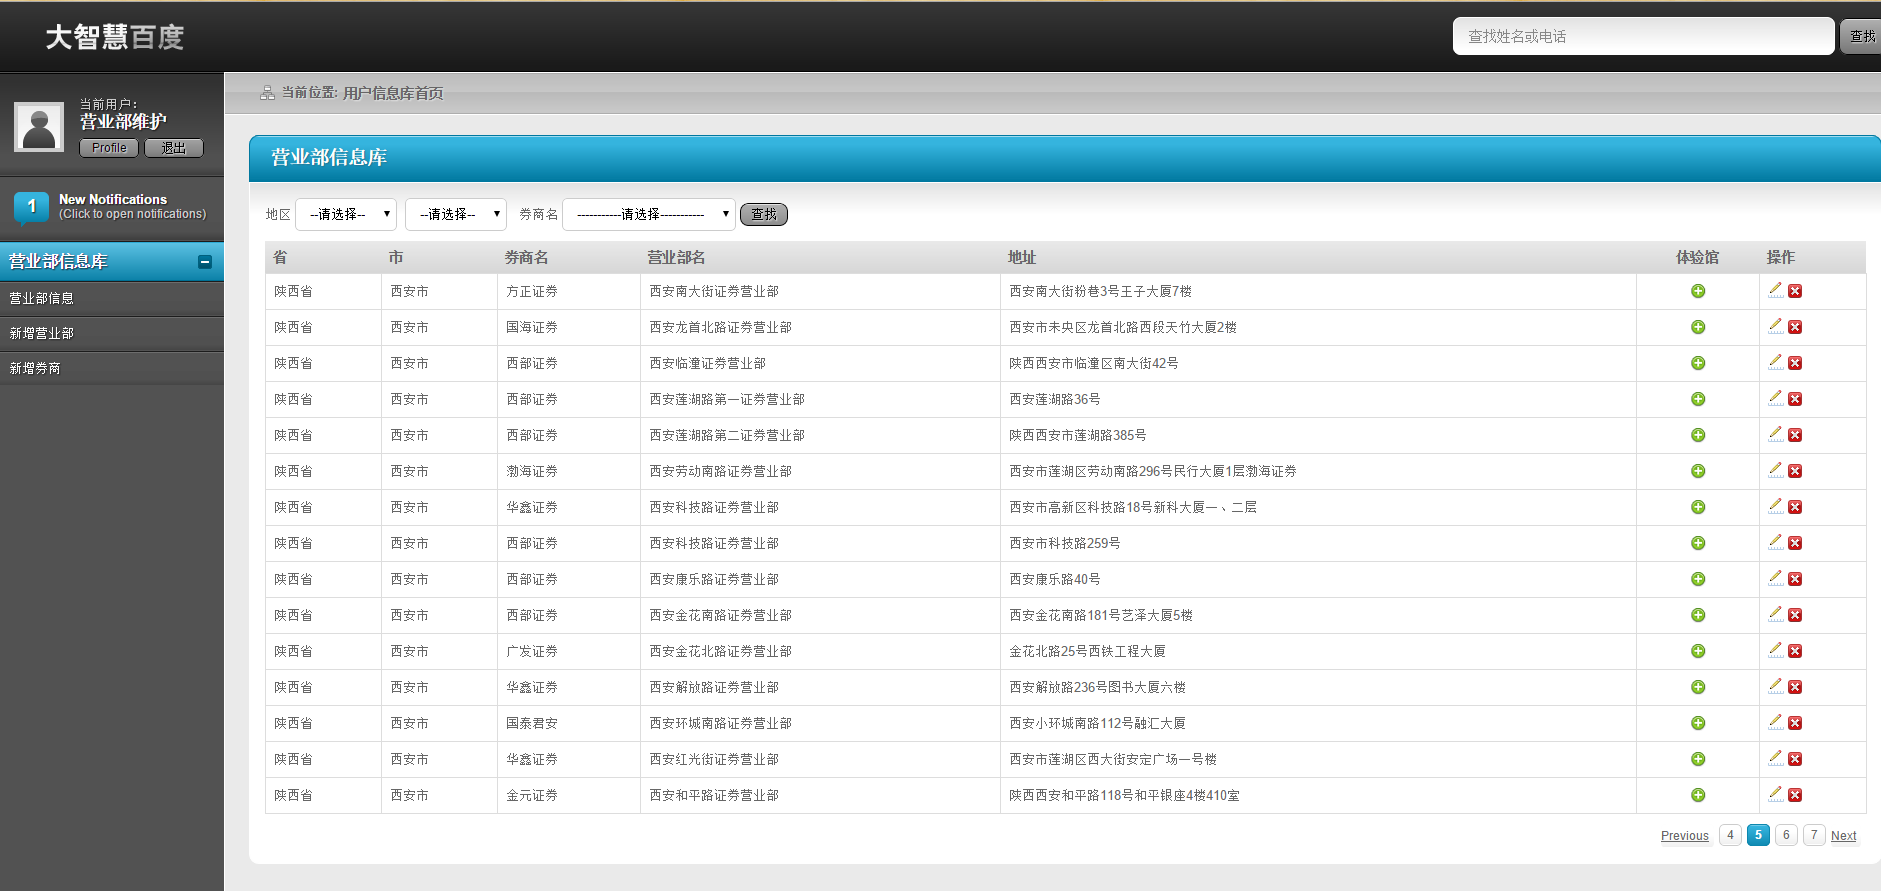The width and height of the screenshot is (1881, 891).
Task: Click green plus for 西安市科技路259号 row
Action: (1698, 543)
